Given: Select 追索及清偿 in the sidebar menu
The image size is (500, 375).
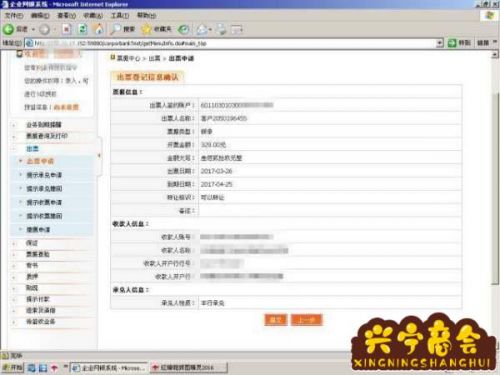Looking at the screenshot, I should (41, 310).
